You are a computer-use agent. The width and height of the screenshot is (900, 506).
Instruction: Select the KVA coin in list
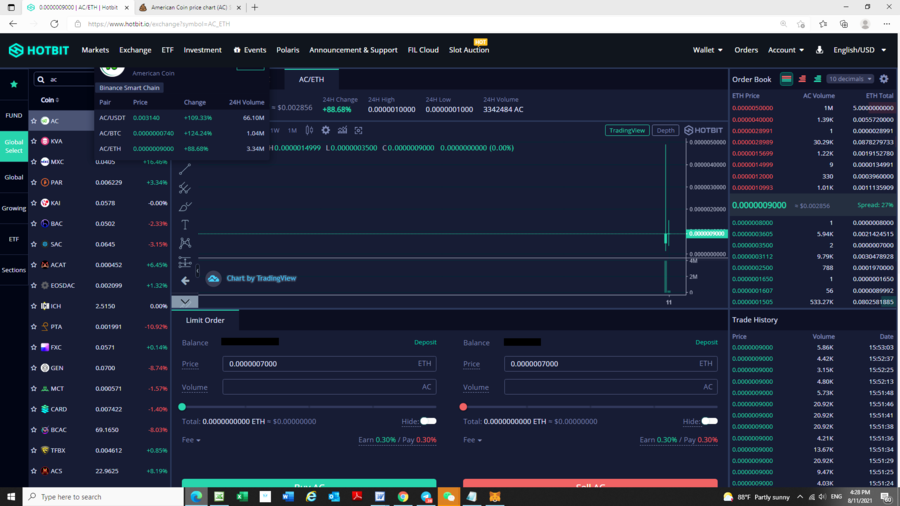tap(56, 141)
